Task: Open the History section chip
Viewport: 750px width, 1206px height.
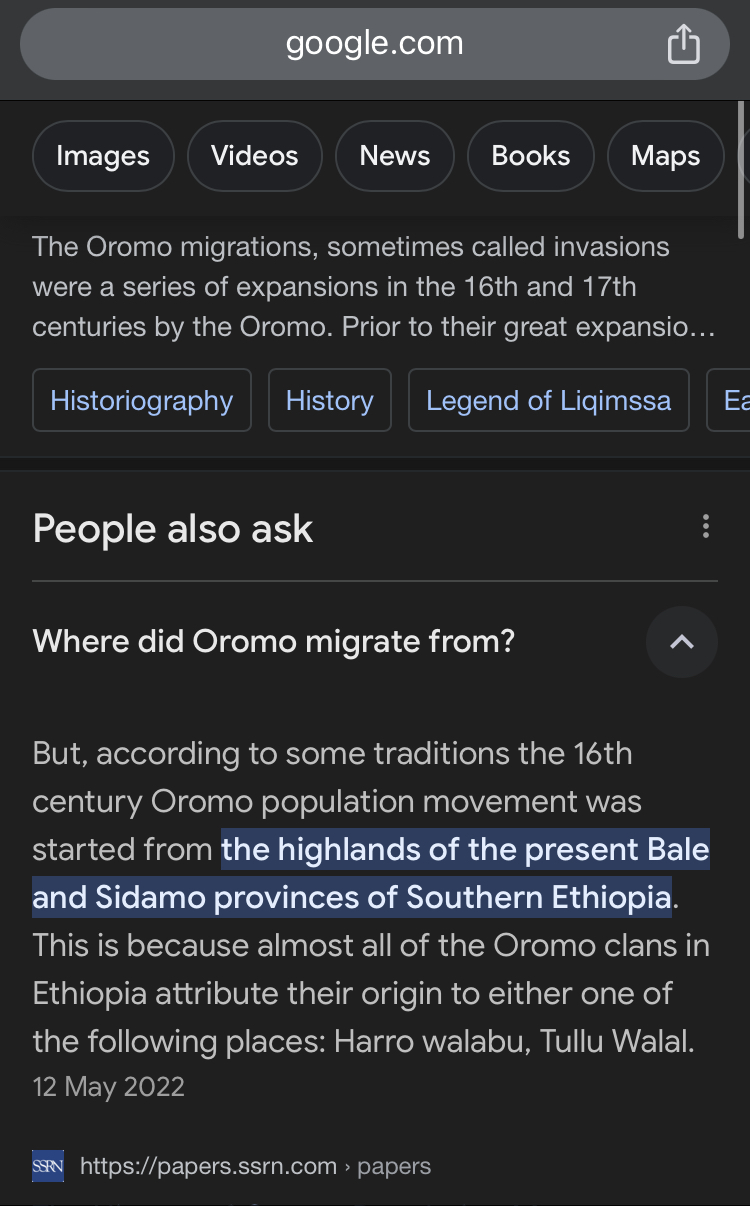Action: tap(329, 401)
